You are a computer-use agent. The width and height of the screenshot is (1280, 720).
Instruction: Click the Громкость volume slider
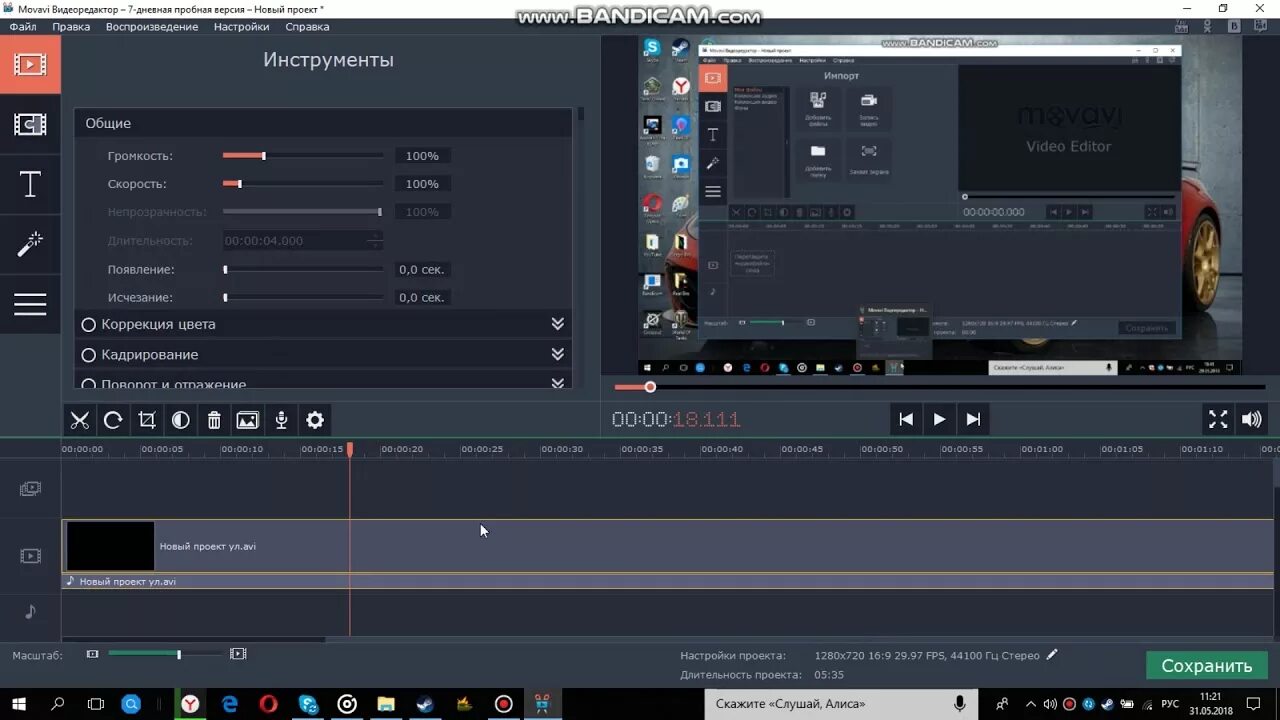coord(303,156)
